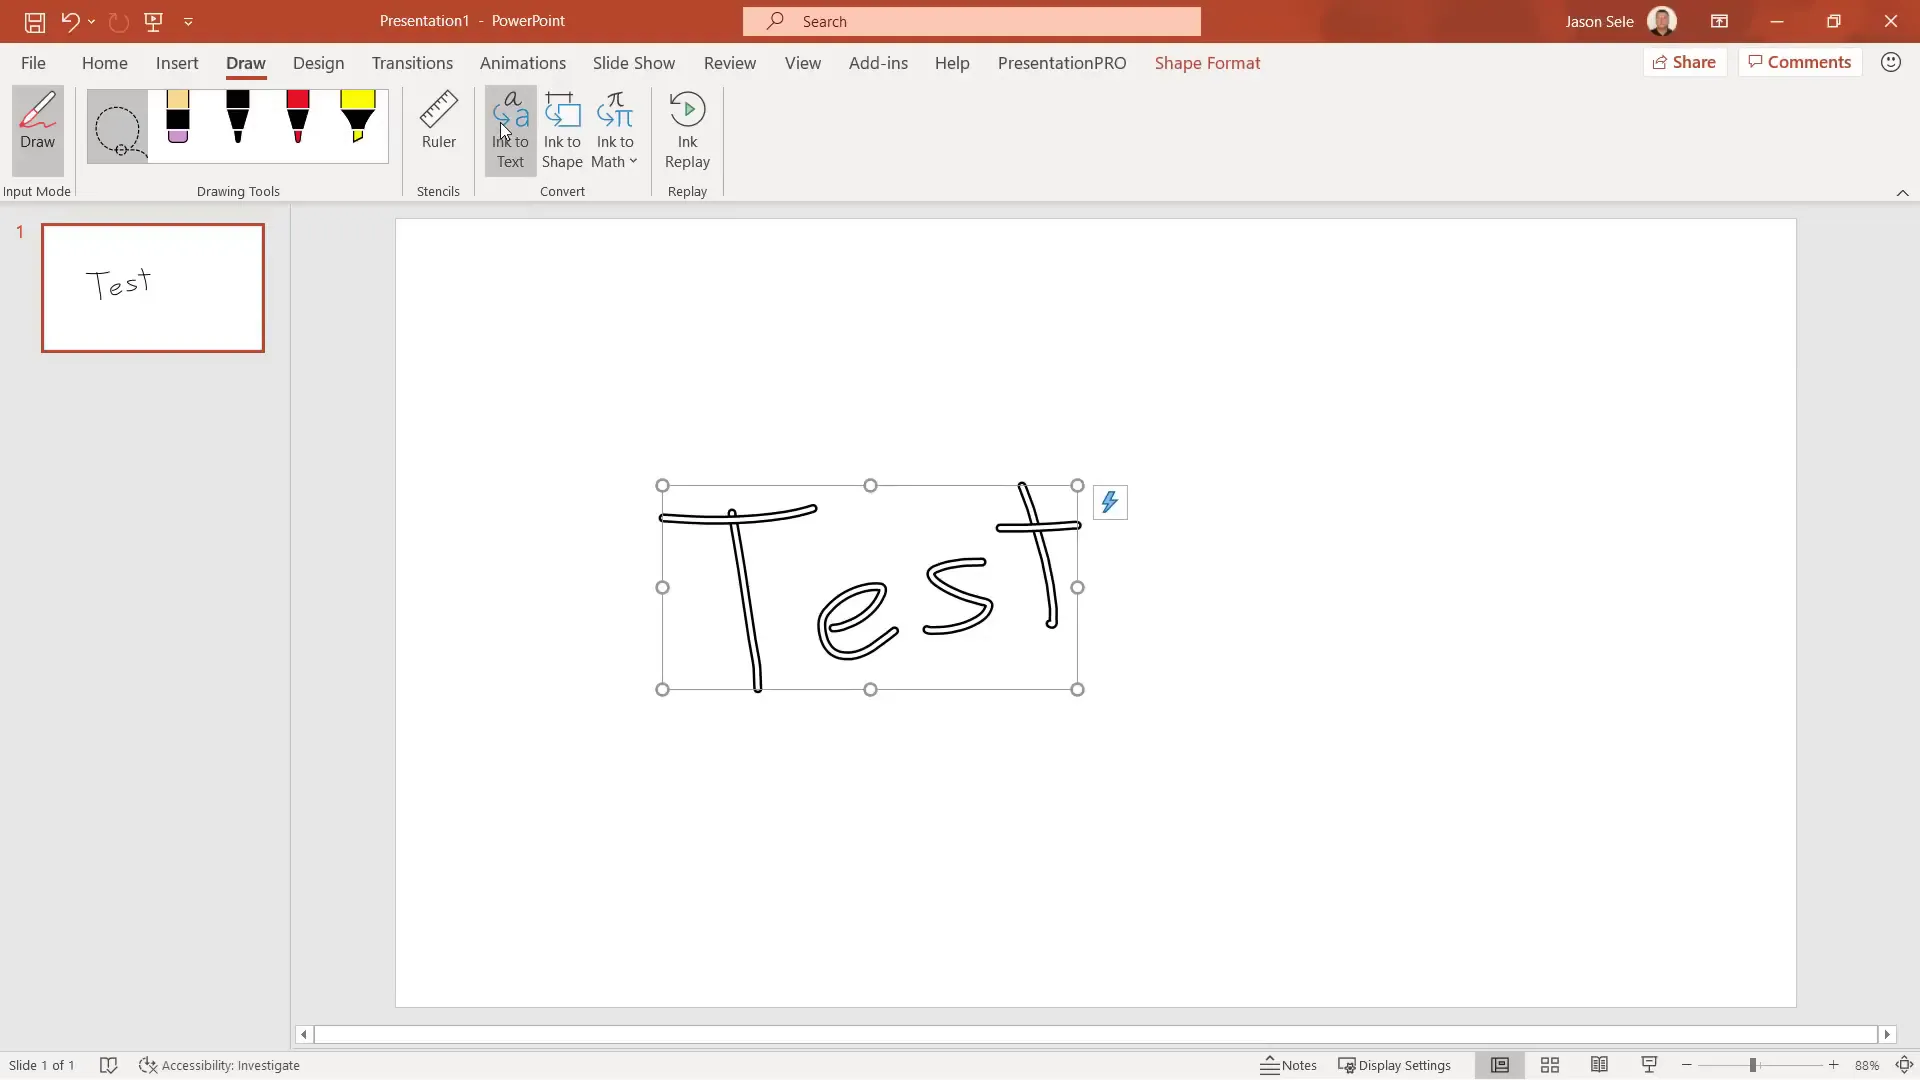Open Customize Quick Access Toolbar dropdown

[x=188, y=21]
